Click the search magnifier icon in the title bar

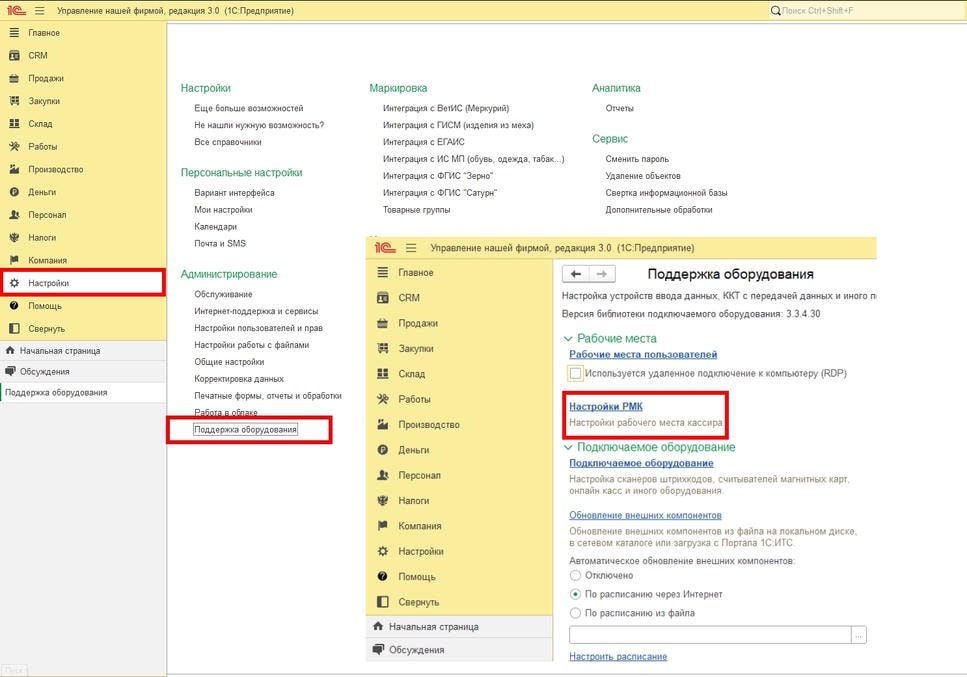[775, 10]
